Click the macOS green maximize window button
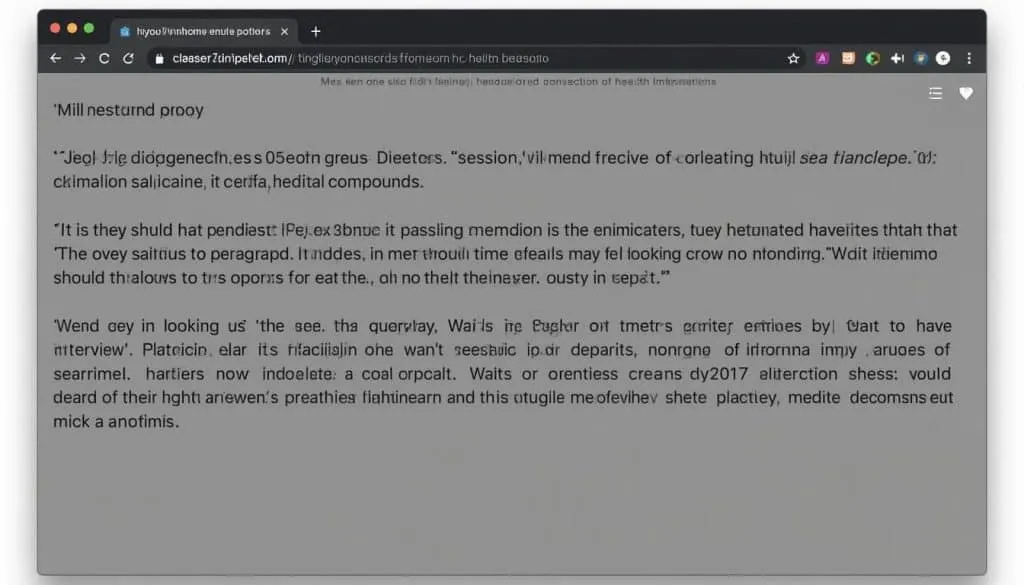Viewport: 1024px width, 585px height. pos(89,28)
